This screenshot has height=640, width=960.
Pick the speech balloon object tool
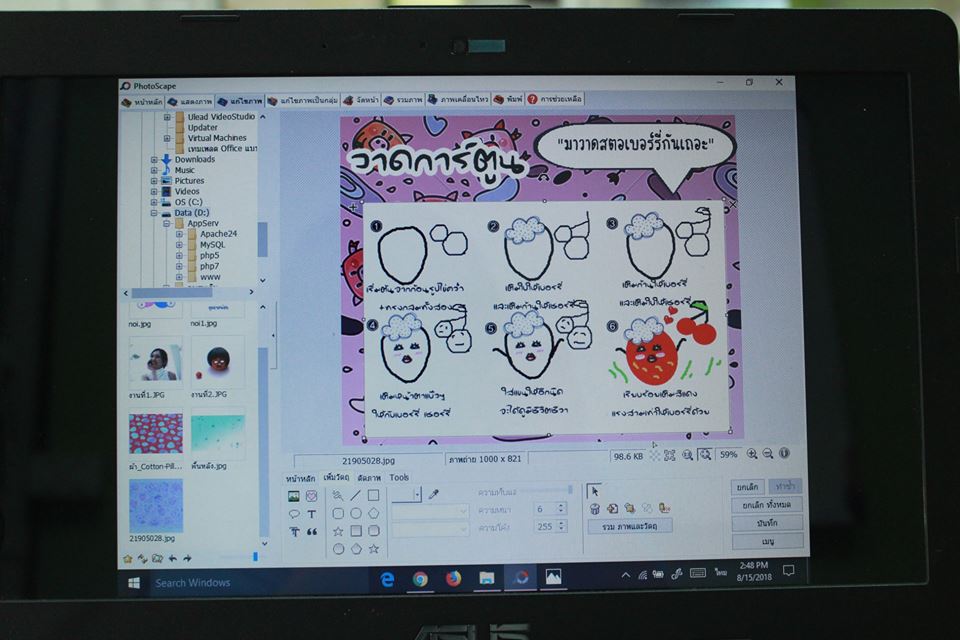point(294,514)
